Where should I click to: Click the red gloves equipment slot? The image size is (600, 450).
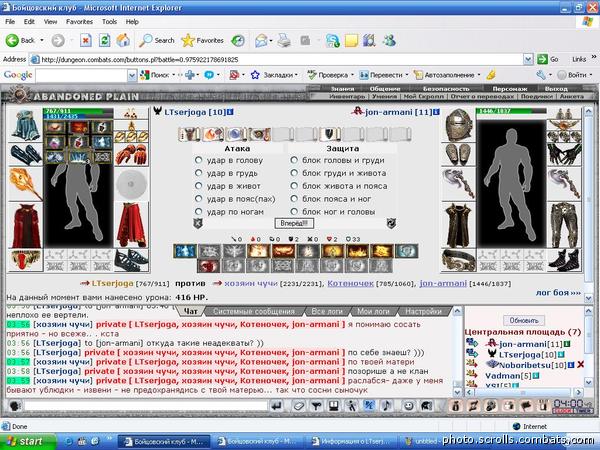click(131, 155)
